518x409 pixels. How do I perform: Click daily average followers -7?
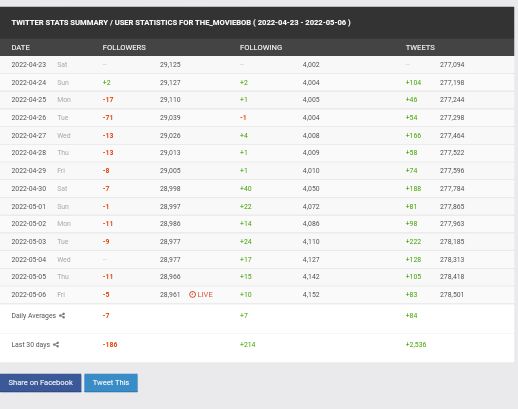tap(106, 316)
